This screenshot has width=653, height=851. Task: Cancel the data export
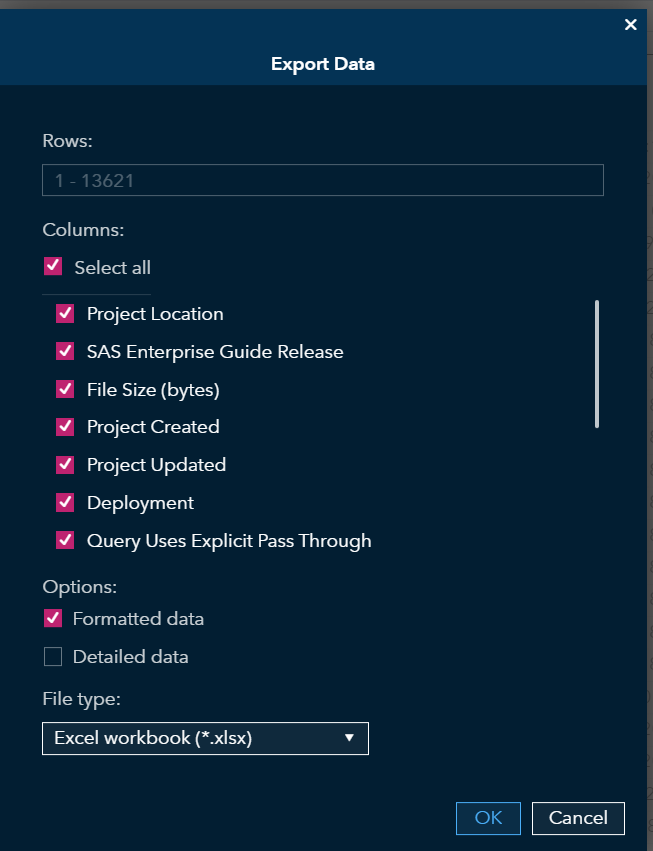tap(578, 817)
